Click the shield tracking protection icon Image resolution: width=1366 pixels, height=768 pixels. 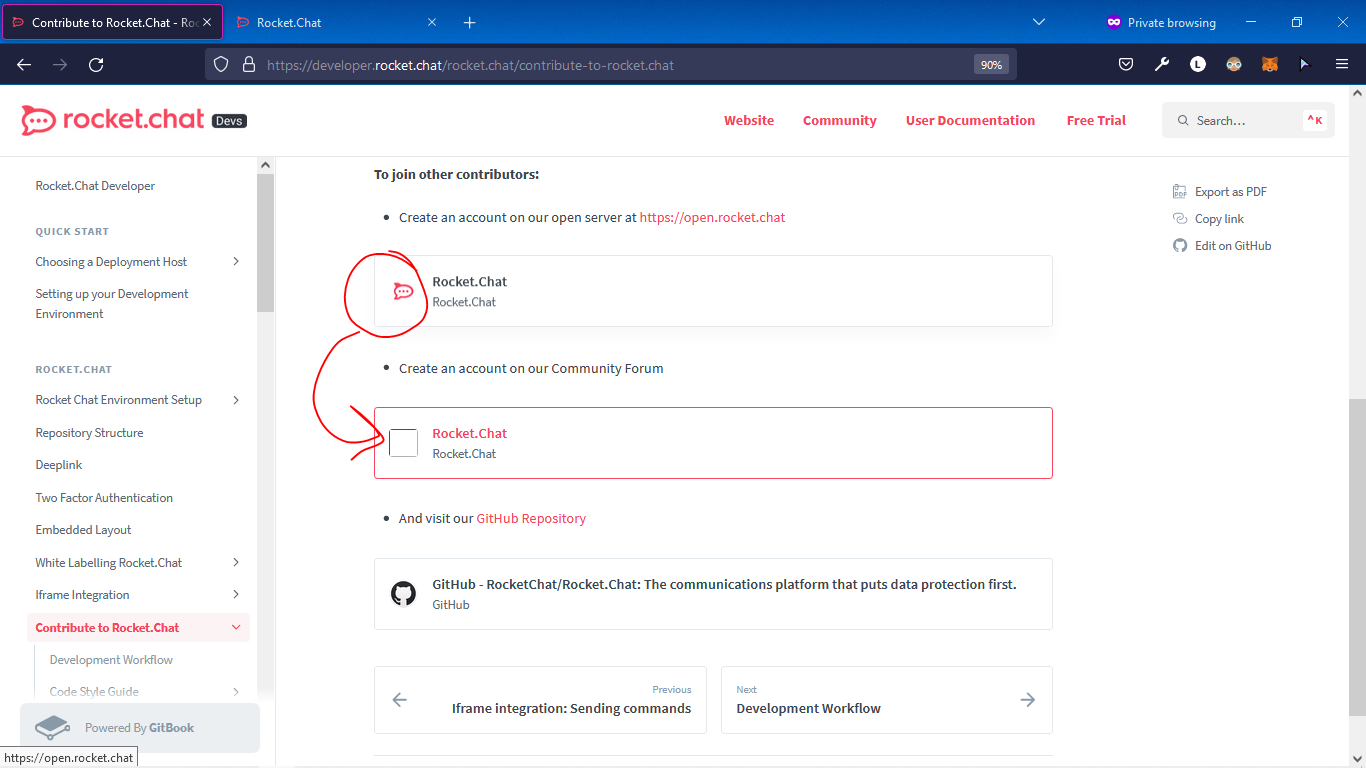pyautogui.click(x=221, y=64)
